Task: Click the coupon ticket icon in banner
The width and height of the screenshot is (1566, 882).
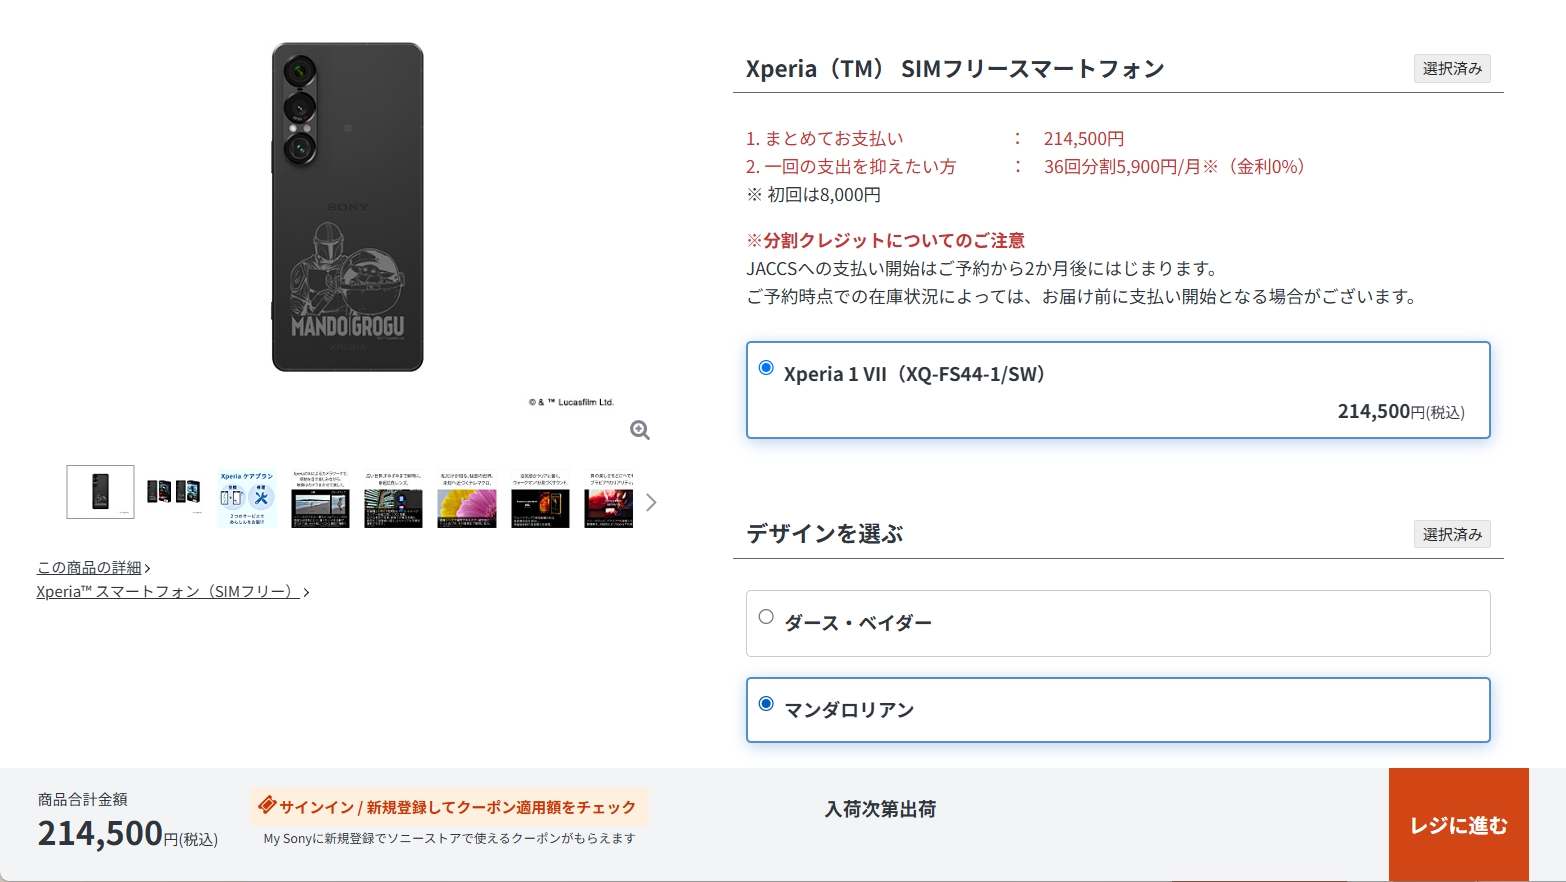Action: [267, 805]
